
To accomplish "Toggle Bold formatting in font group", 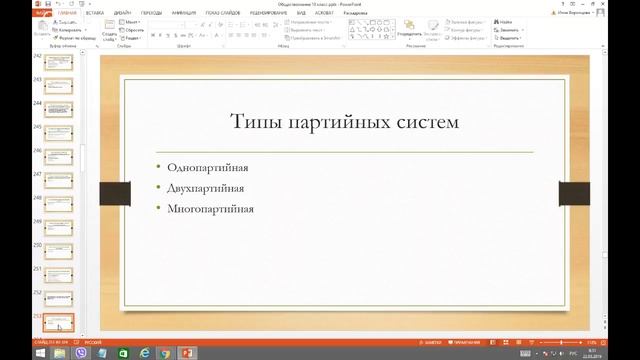I will pyautogui.click(x=153, y=36).
